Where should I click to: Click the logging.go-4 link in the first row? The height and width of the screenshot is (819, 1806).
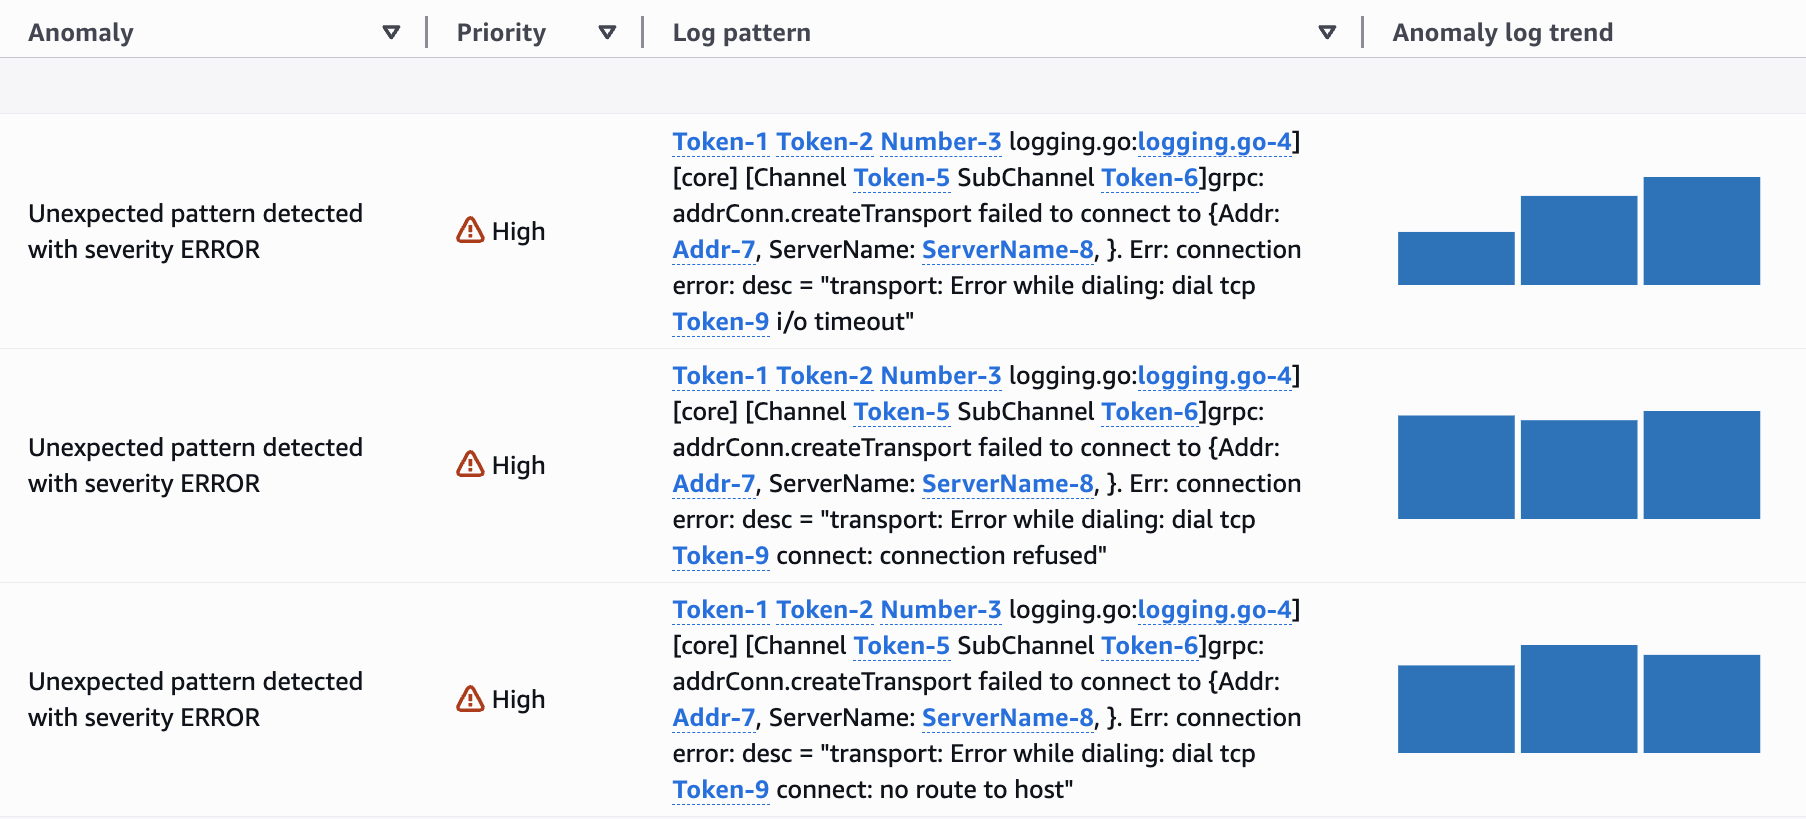tap(1213, 142)
